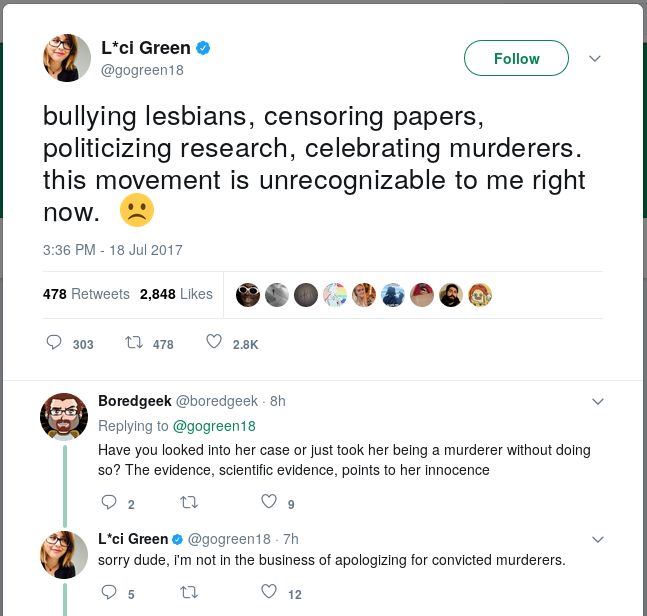Click the reply icon on main tweet
647x616 pixels.
click(x=54, y=342)
